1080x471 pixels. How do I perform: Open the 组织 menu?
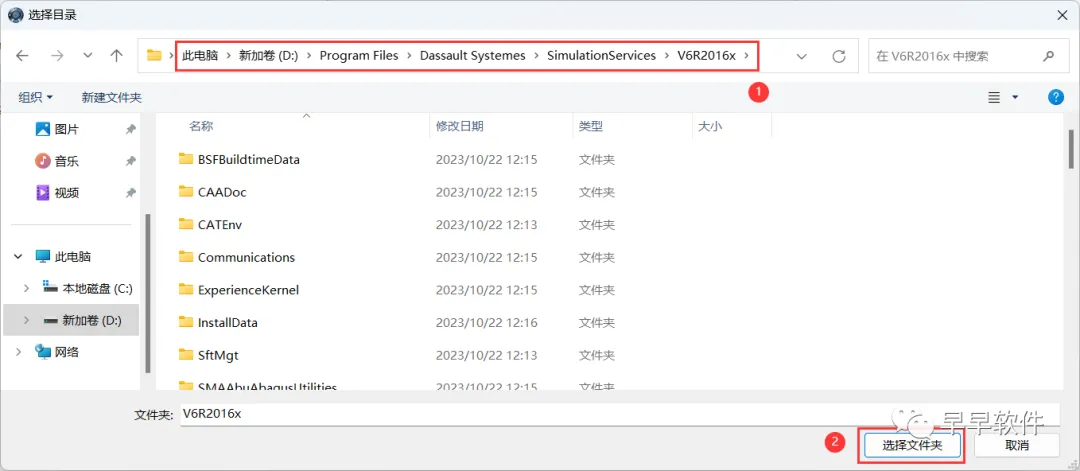coord(35,98)
